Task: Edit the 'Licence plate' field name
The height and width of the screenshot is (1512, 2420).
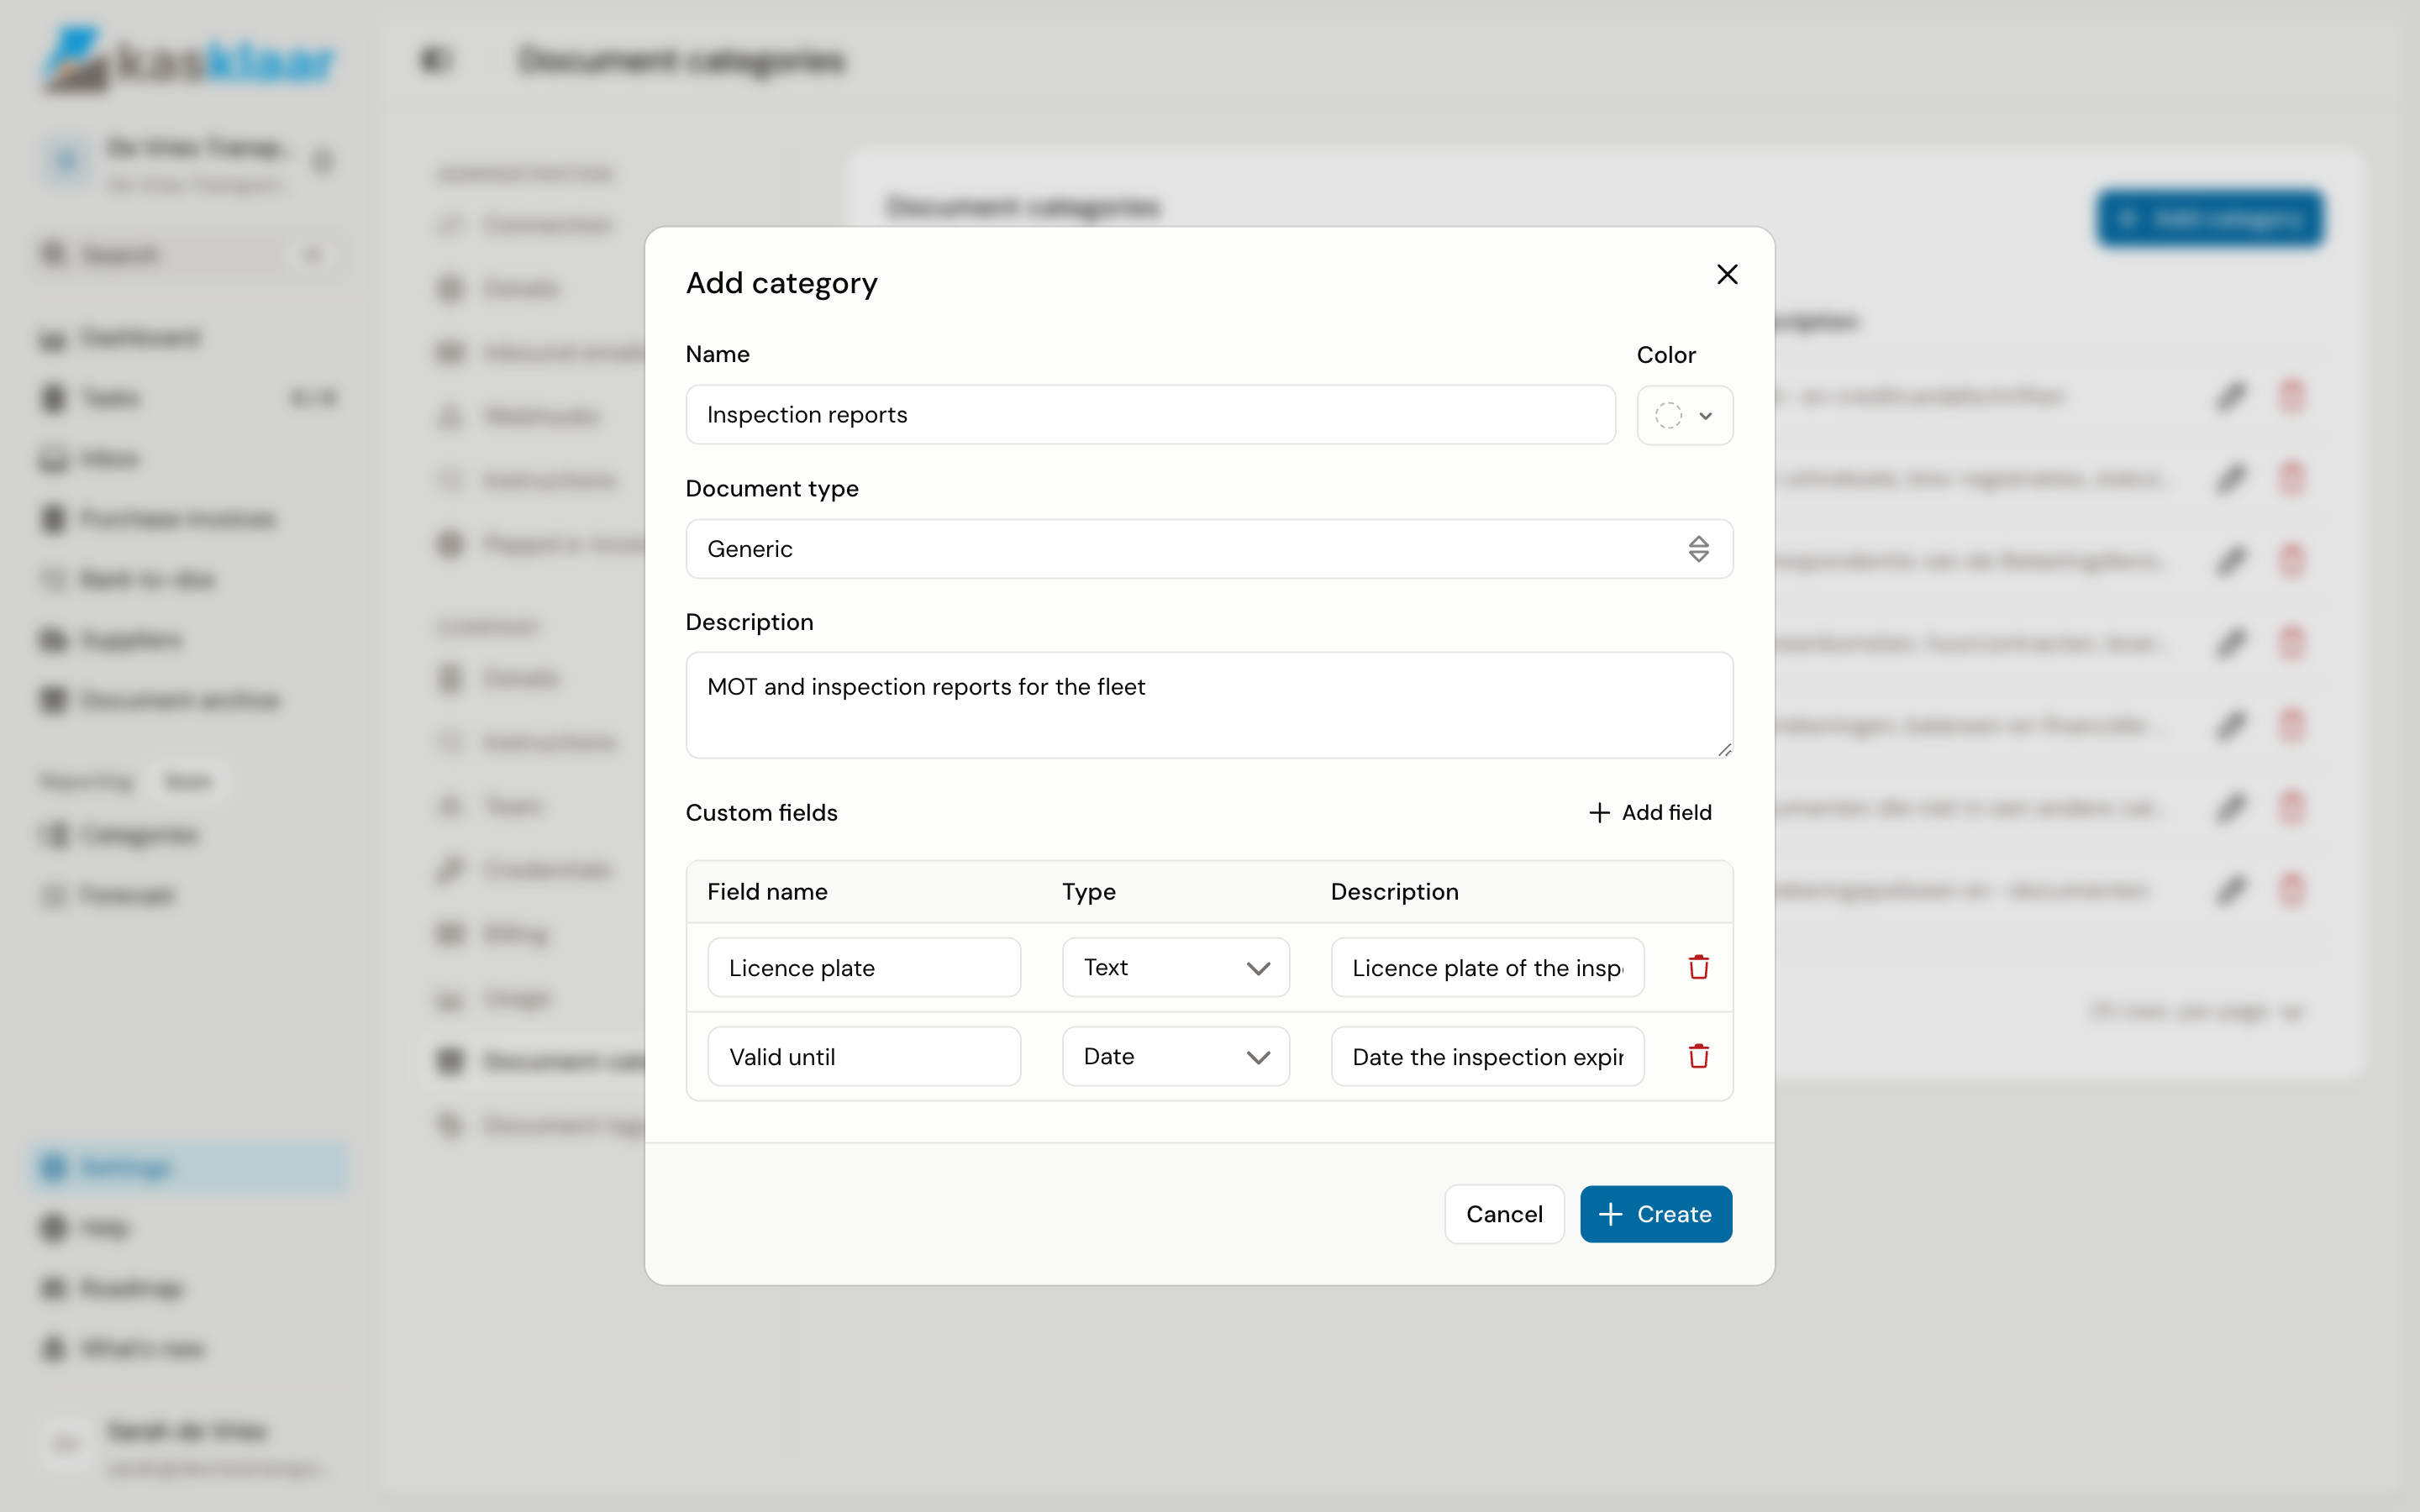Action: (x=864, y=967)
